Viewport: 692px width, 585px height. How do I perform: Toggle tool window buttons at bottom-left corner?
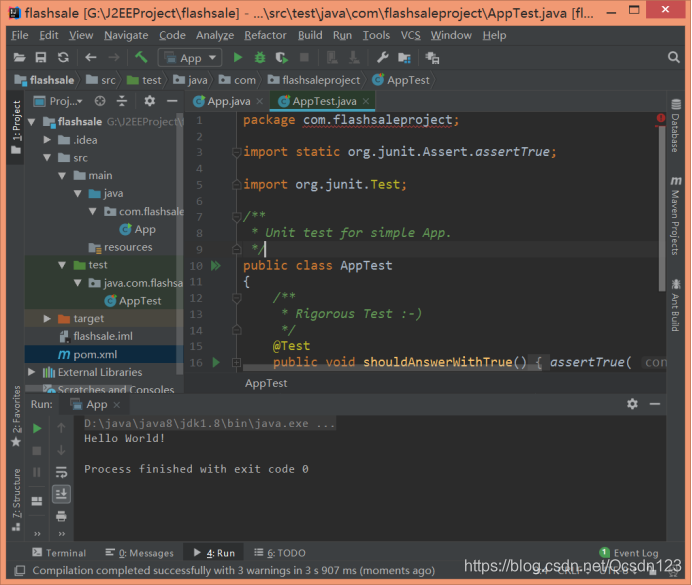(19, 571)
